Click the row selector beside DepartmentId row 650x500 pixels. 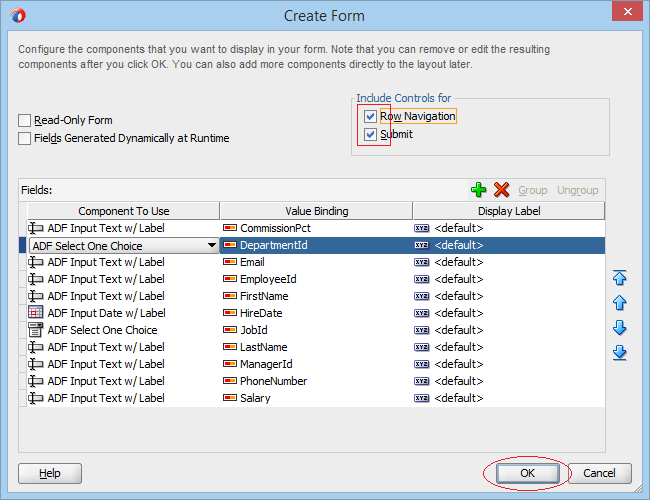pos(23,245)
